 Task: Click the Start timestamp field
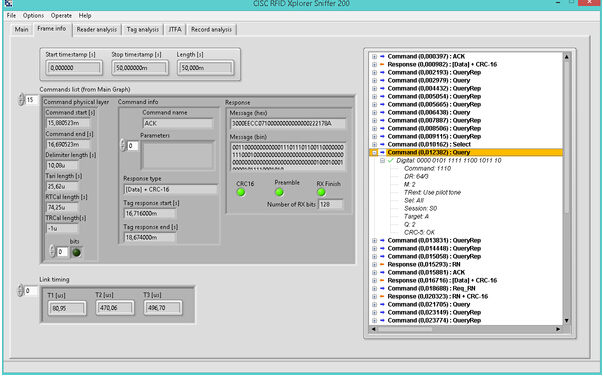click(x=73, y=68)
